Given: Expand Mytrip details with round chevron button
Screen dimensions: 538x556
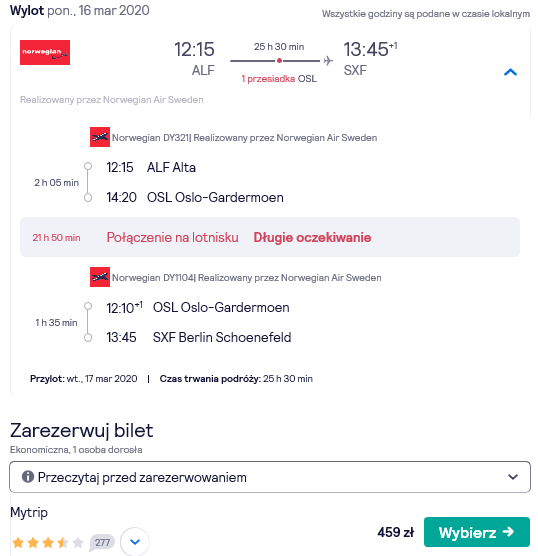Looking at the screenshot, I should click(135, 542).
